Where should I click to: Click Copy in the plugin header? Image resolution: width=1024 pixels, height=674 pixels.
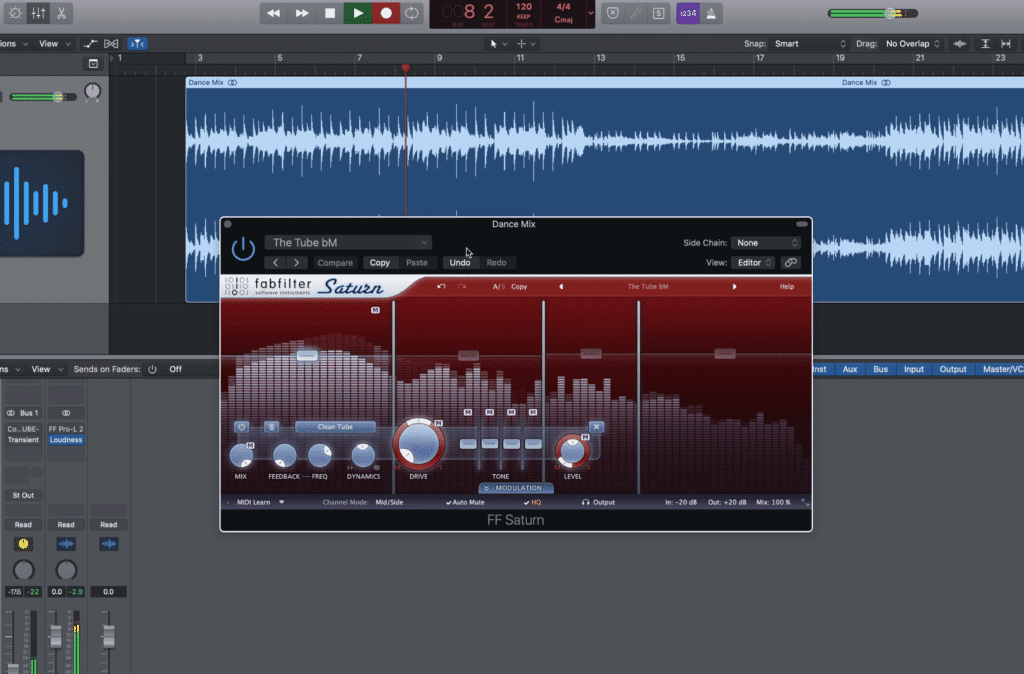click(379, 263)
